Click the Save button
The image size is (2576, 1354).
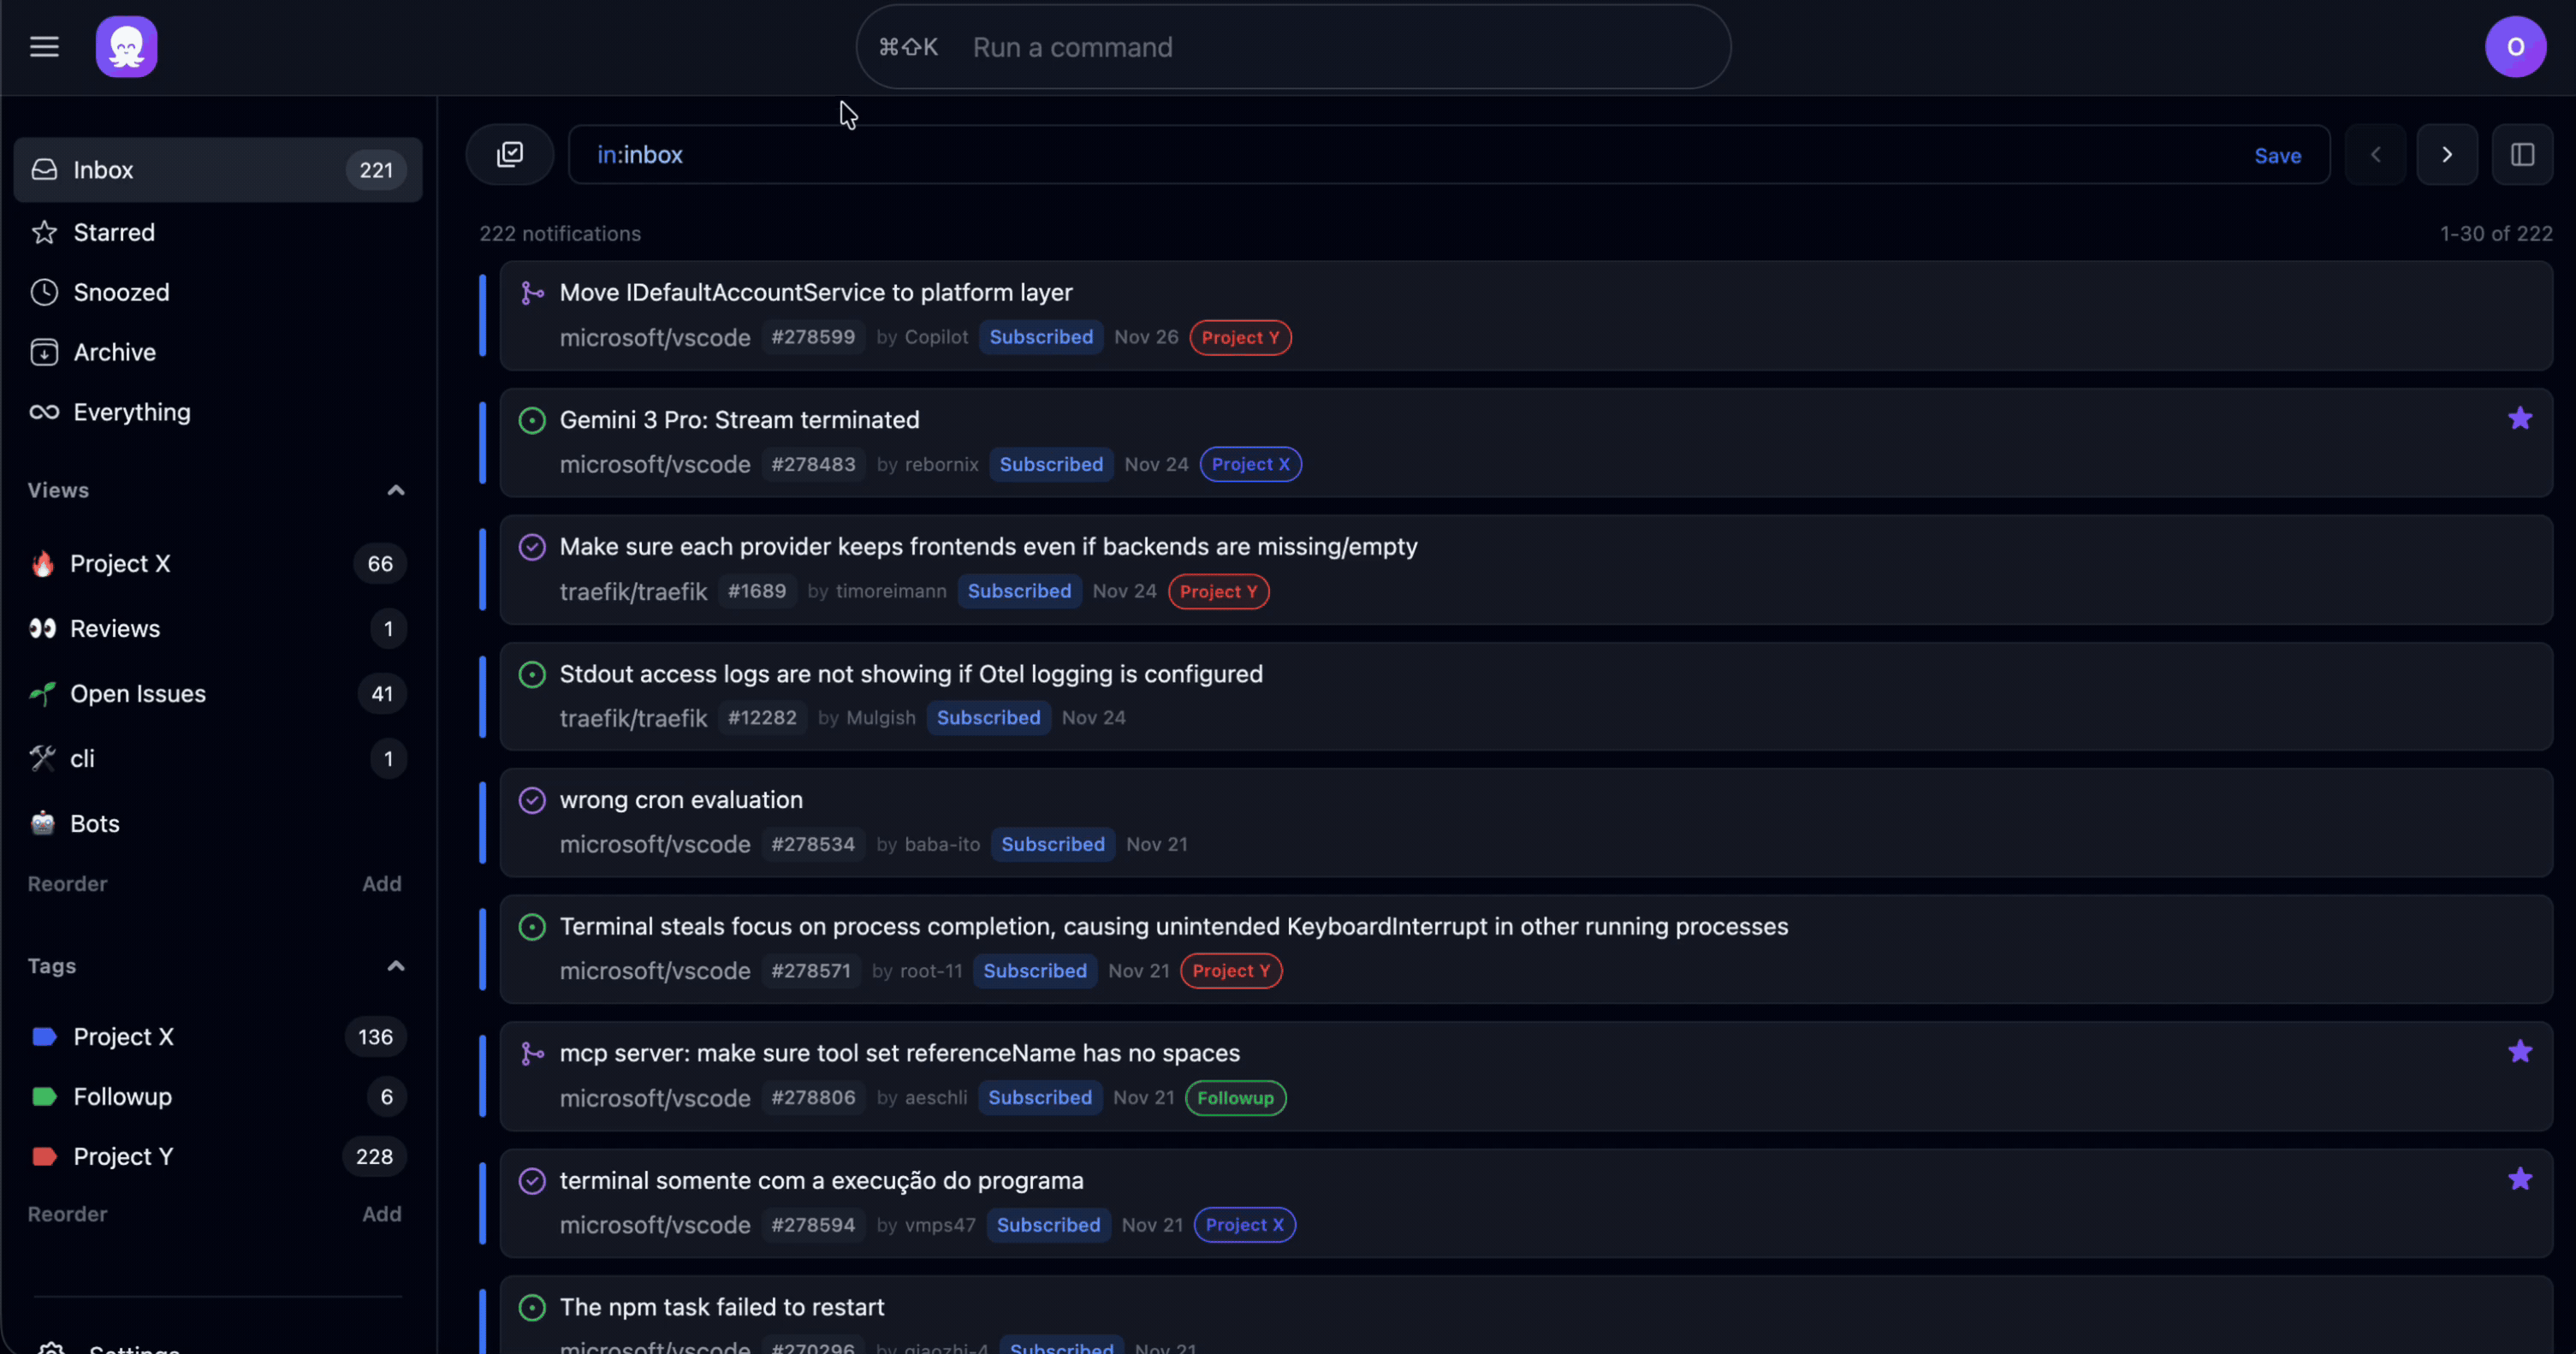[x=2277, y=154]
